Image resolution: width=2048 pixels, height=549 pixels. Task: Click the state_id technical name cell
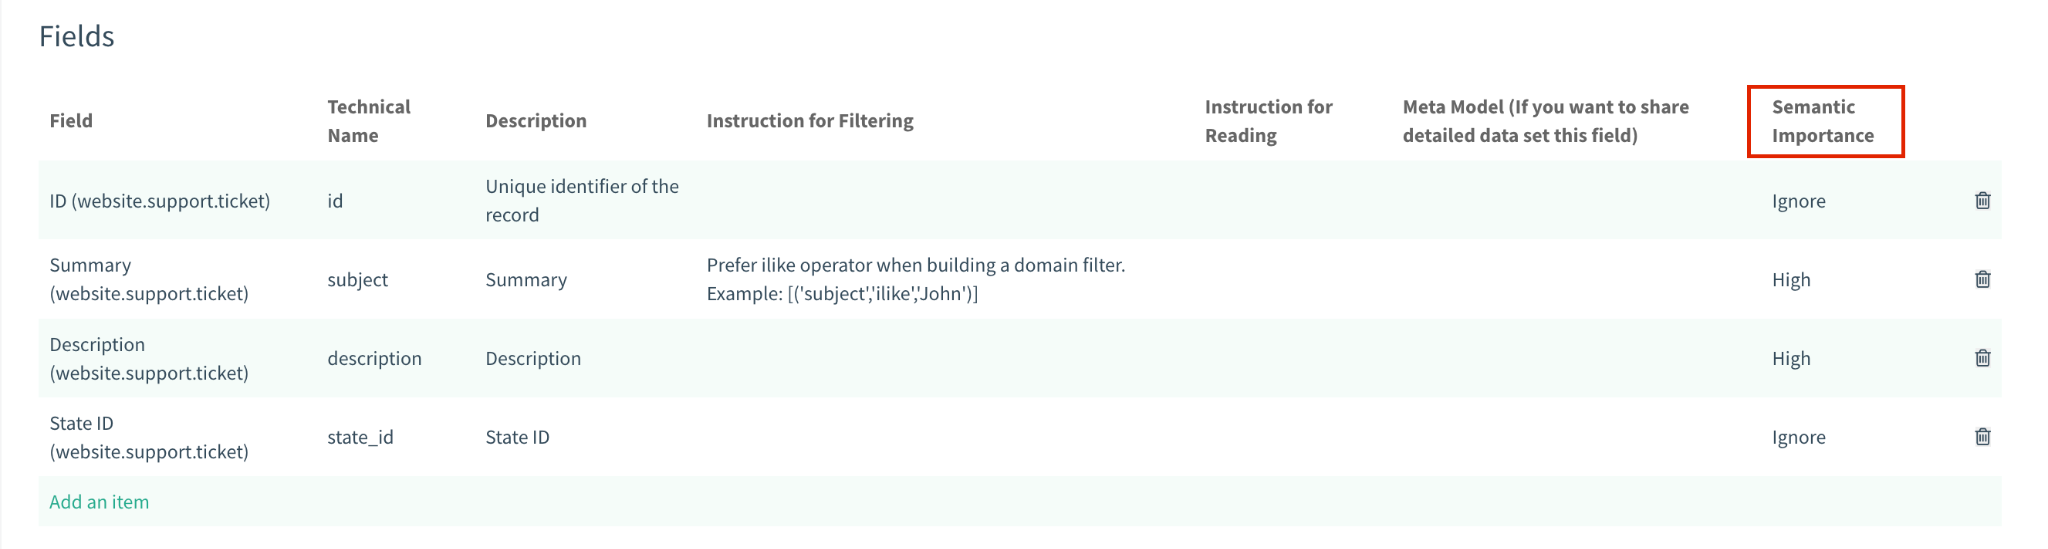point(360,438)
